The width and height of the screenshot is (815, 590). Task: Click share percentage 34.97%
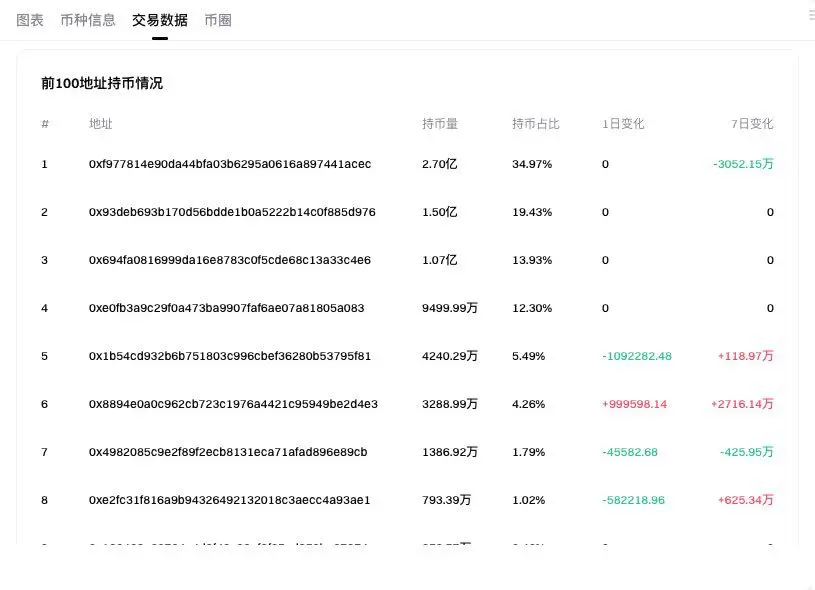click(x=532, y=164)
